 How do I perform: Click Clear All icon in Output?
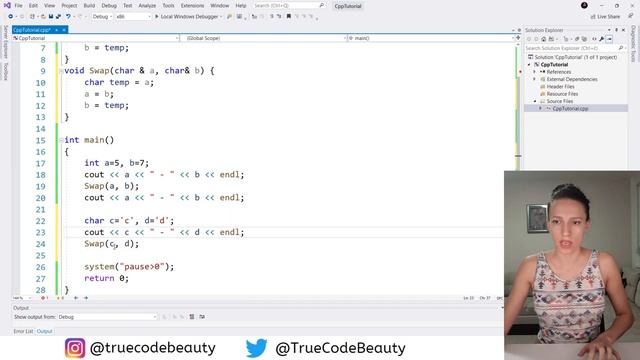pos(191,317)
